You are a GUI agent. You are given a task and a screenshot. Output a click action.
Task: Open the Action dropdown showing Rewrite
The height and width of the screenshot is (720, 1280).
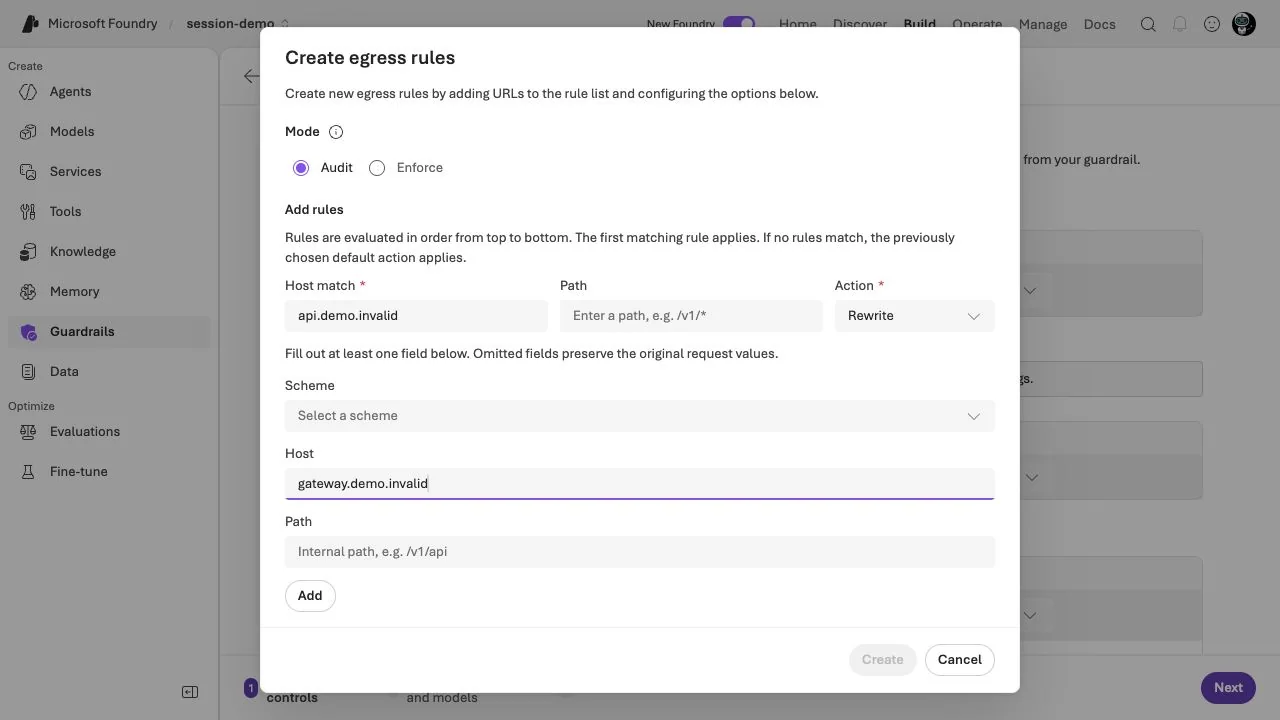[x=914, y=316]
